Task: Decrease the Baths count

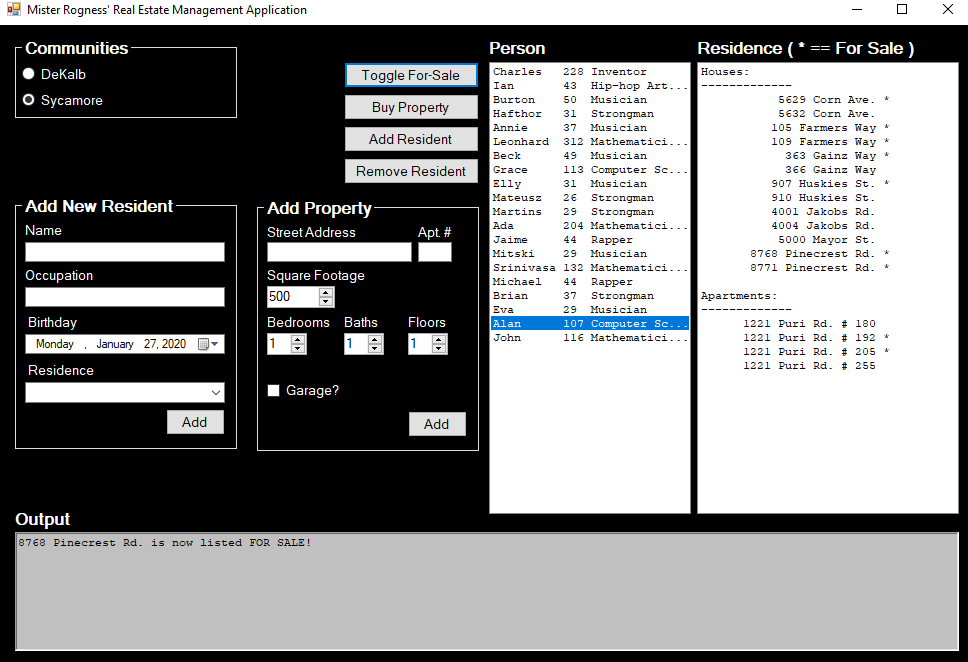Action: pos(375,349)
